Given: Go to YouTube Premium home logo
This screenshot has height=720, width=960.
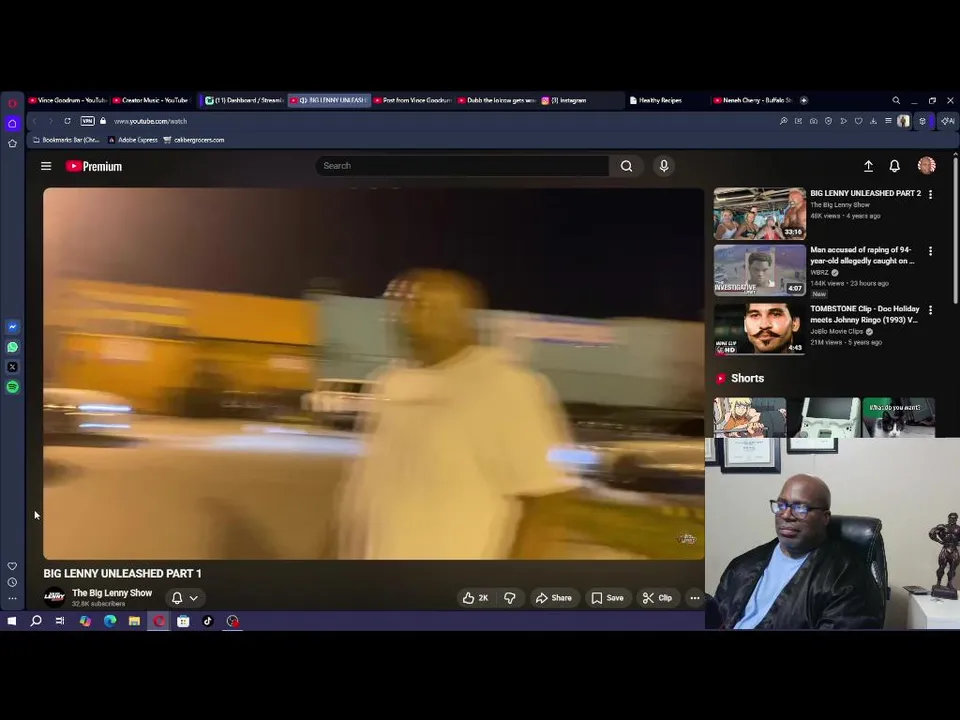Looking at the screenshot, I should coord(94,166).
